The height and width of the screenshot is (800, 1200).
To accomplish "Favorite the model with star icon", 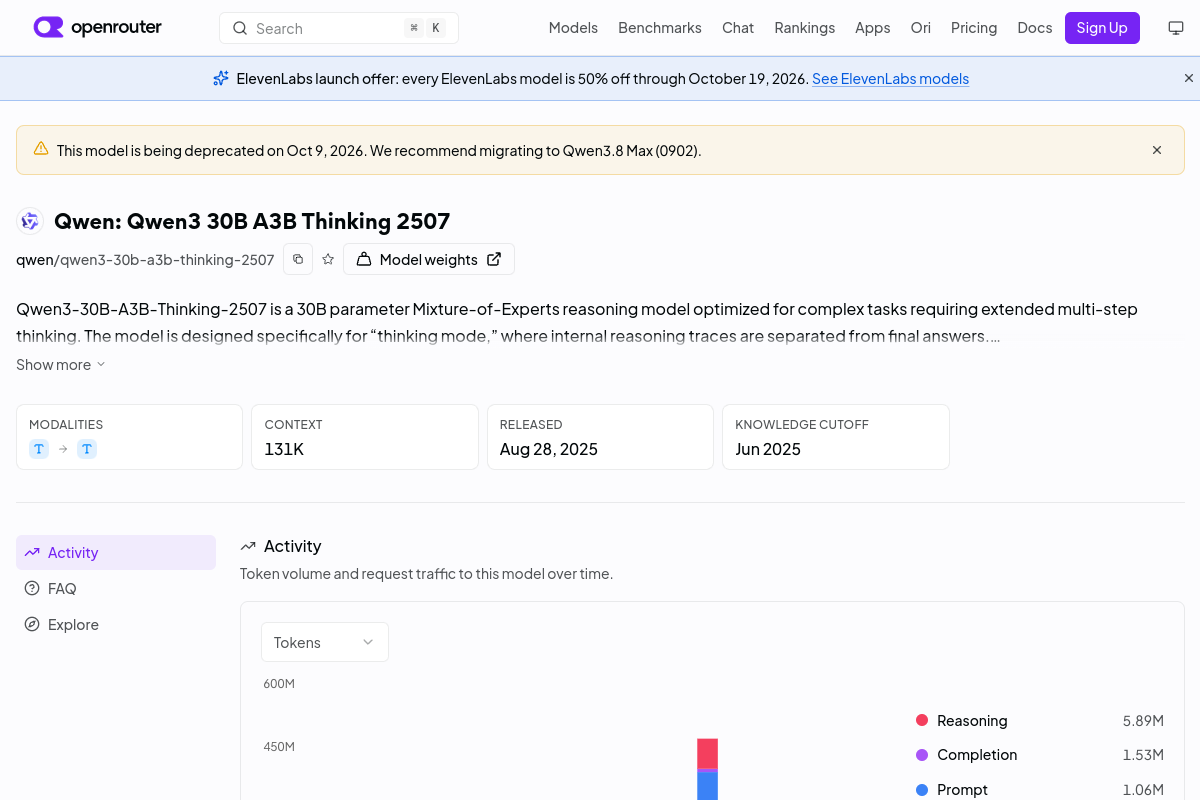I will point(328,259).
